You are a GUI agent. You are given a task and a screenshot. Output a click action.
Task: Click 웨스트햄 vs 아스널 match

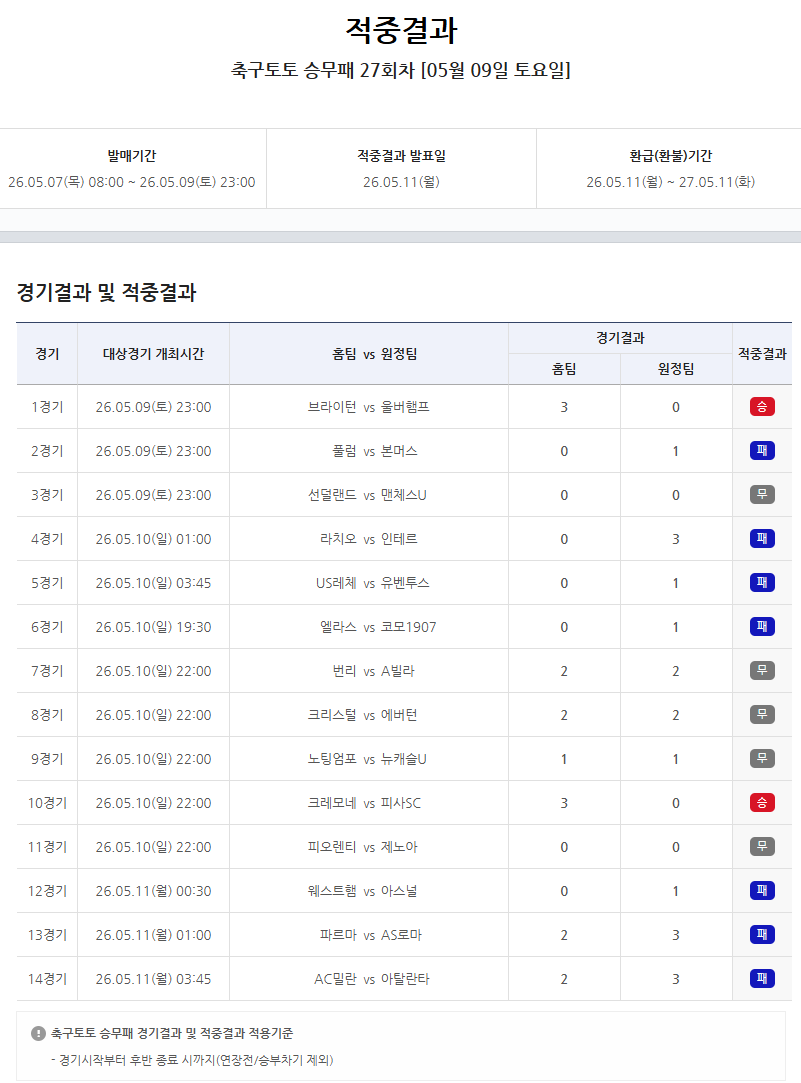(x=363, y=891)
